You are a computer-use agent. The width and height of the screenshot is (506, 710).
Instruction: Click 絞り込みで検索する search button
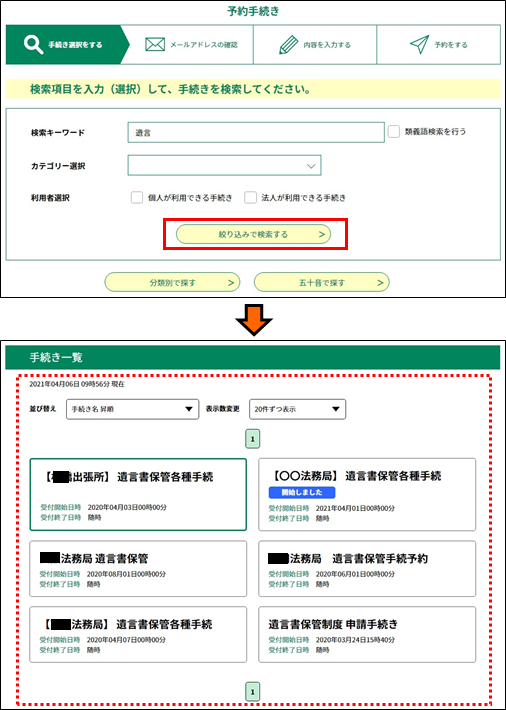point(254,235)
